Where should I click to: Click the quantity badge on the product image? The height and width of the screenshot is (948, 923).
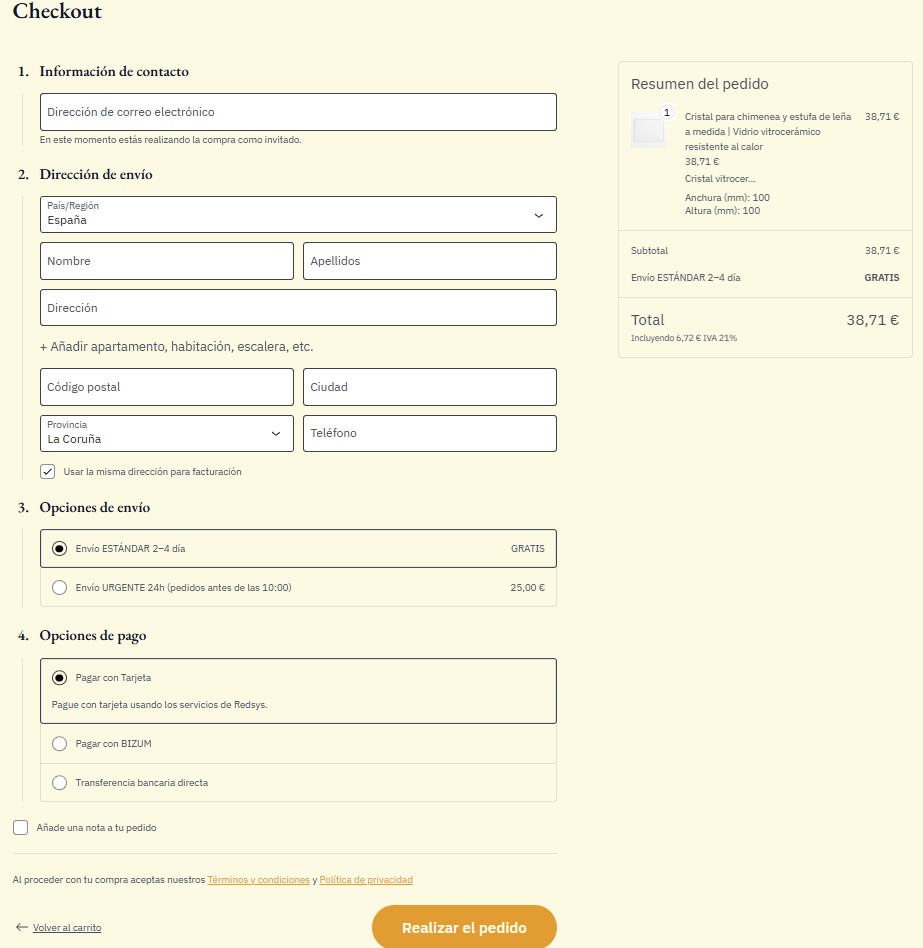tap(667, 112)
